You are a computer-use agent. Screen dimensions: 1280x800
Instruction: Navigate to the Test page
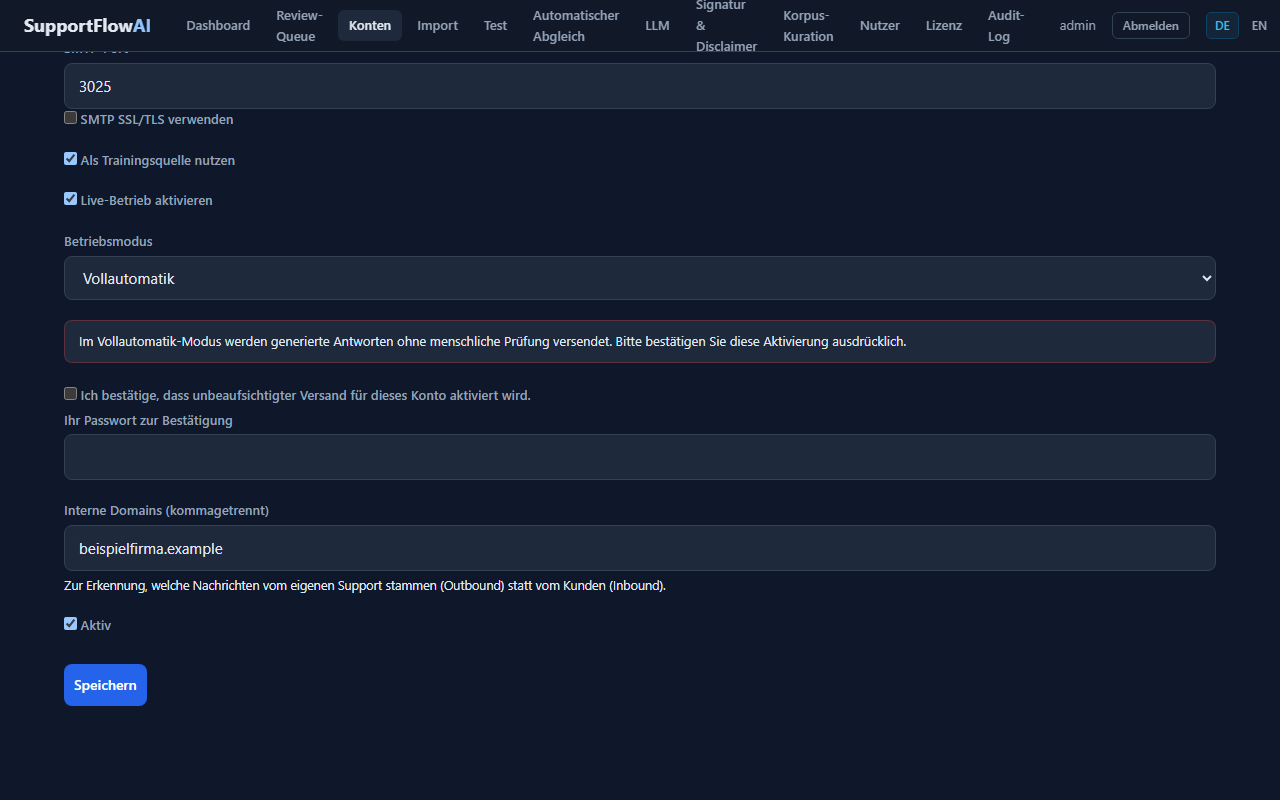click(x=495, y=26)
